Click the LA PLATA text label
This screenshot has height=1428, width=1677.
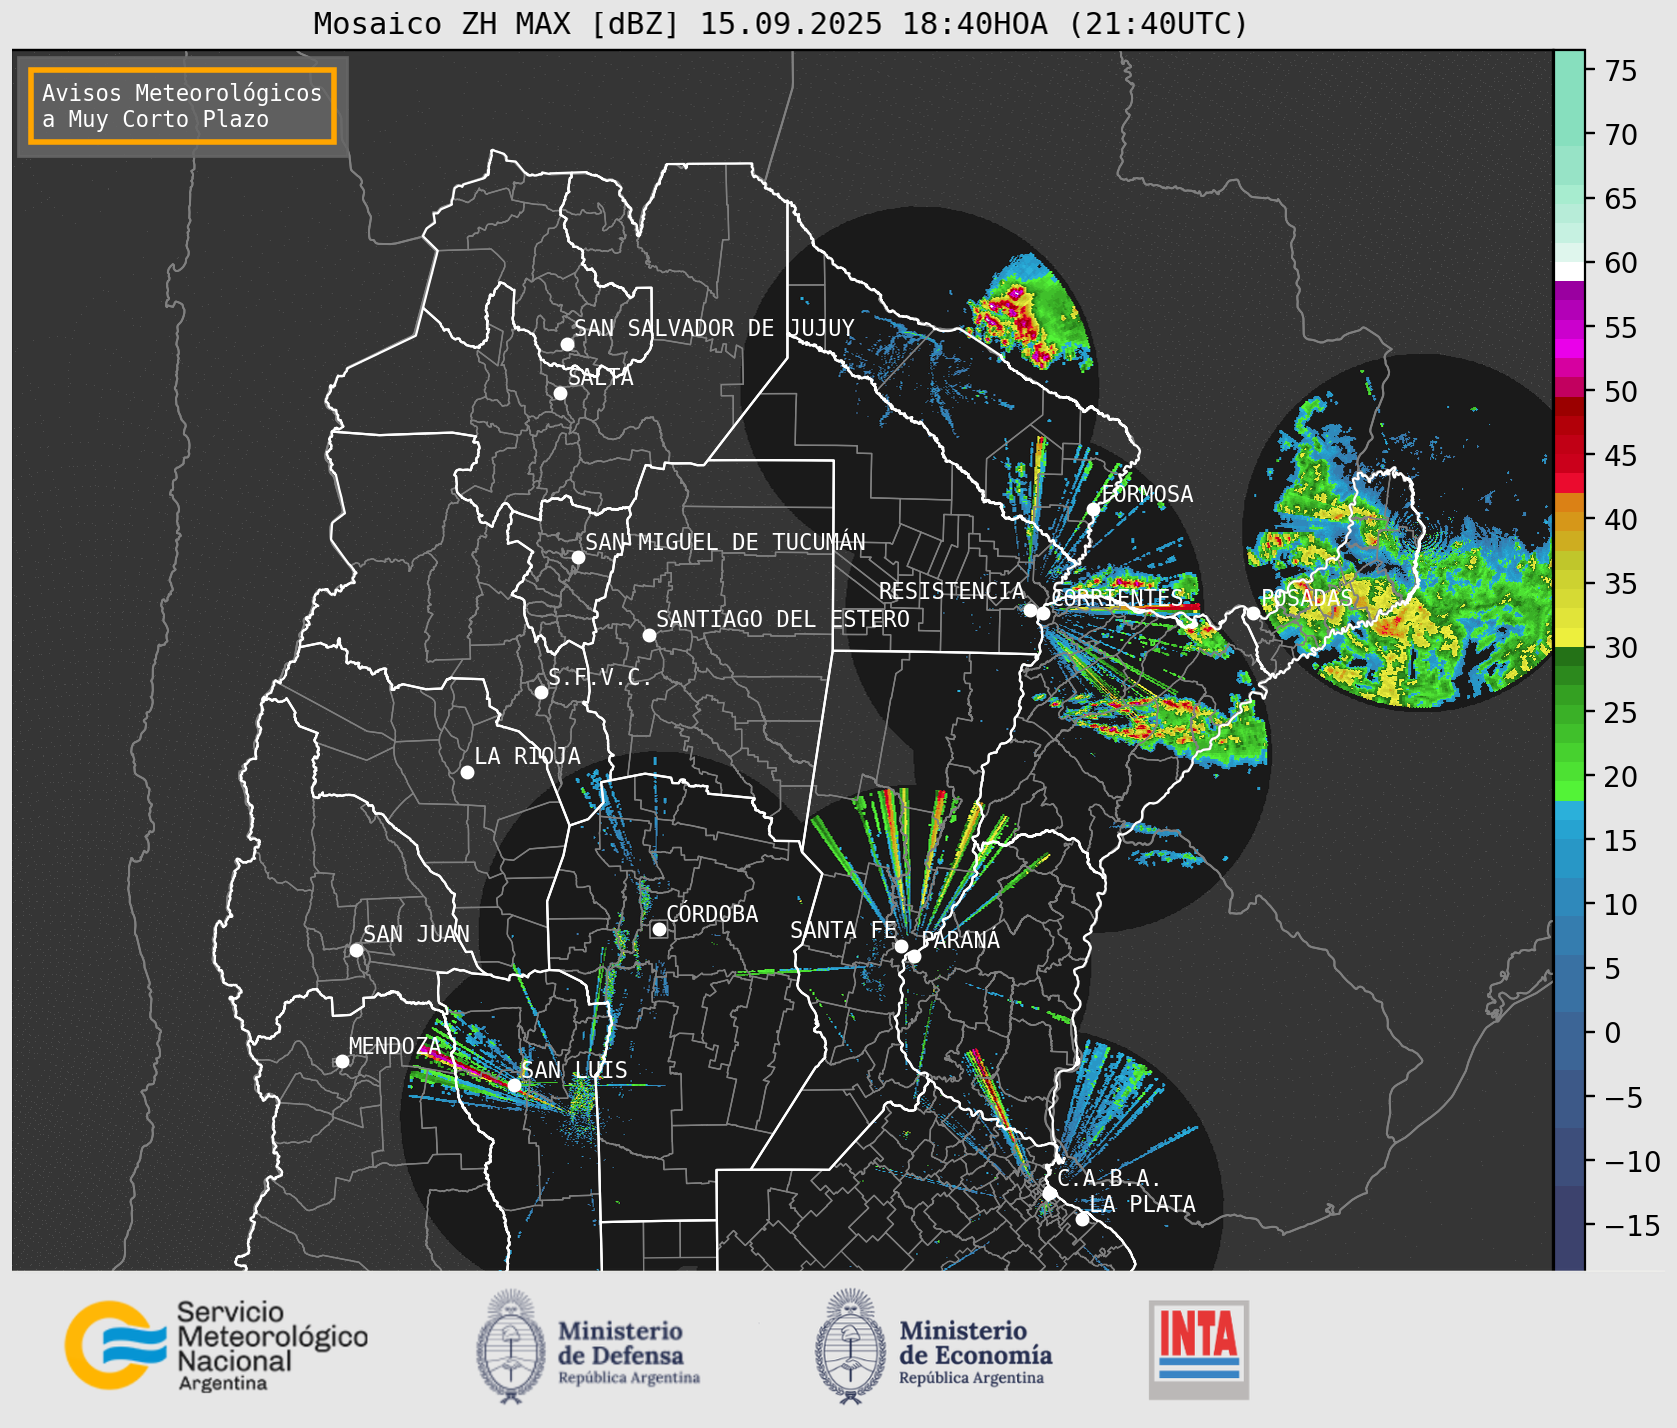(1142, 1204)
